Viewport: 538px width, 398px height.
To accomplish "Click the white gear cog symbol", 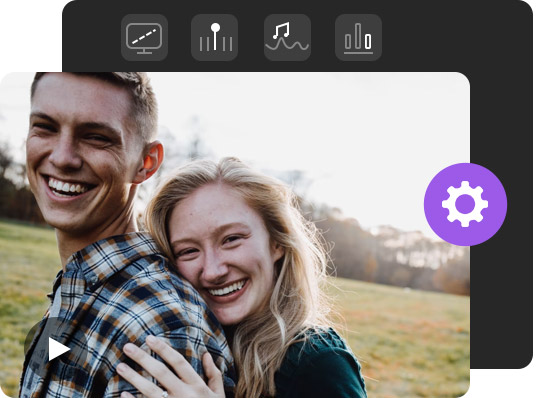I will click(x=465, y=204).
